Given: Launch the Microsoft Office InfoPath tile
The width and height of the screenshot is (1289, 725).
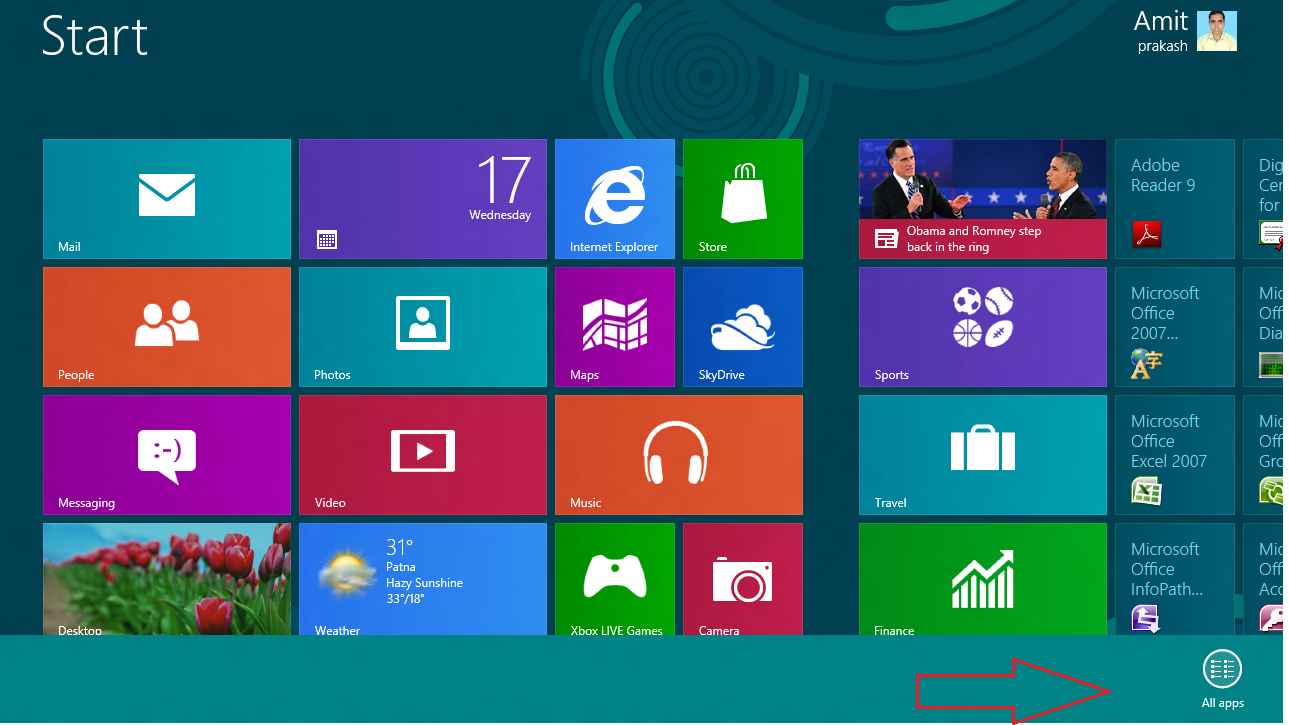Looking at the screenshot, I should click(x=1175, y=579).
